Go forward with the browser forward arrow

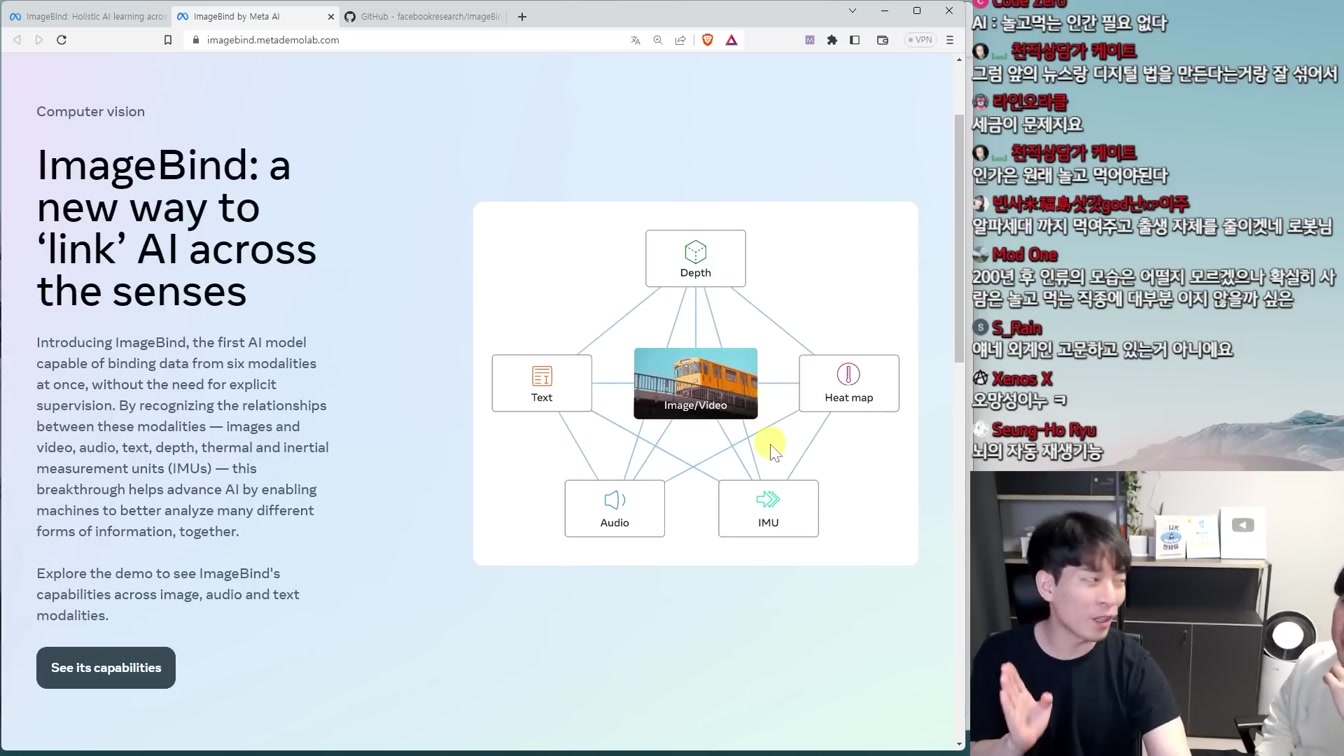pos(39,40)
